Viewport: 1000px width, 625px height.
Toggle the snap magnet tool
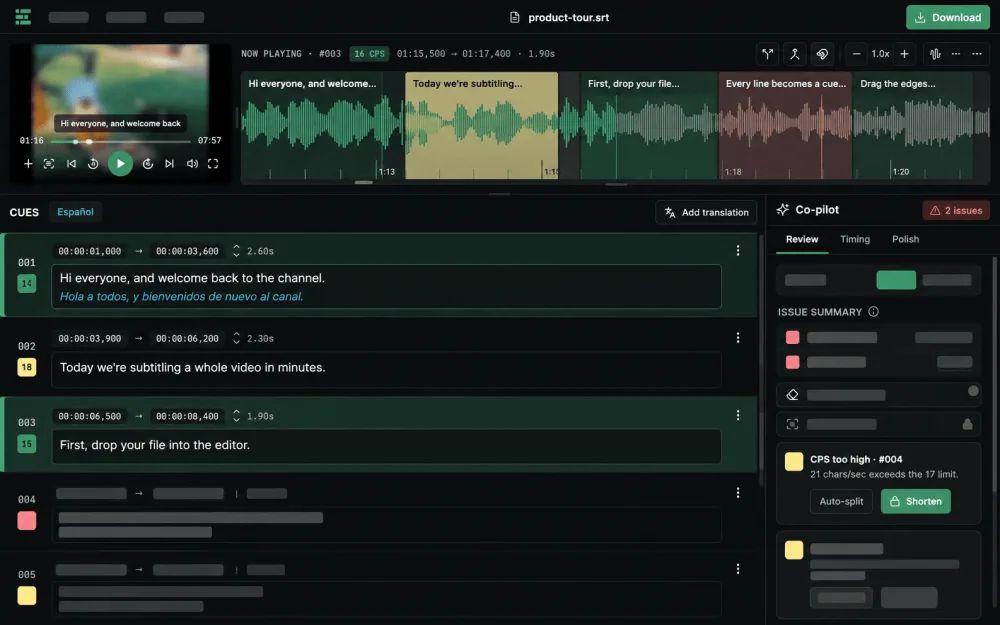click(822, 54)
